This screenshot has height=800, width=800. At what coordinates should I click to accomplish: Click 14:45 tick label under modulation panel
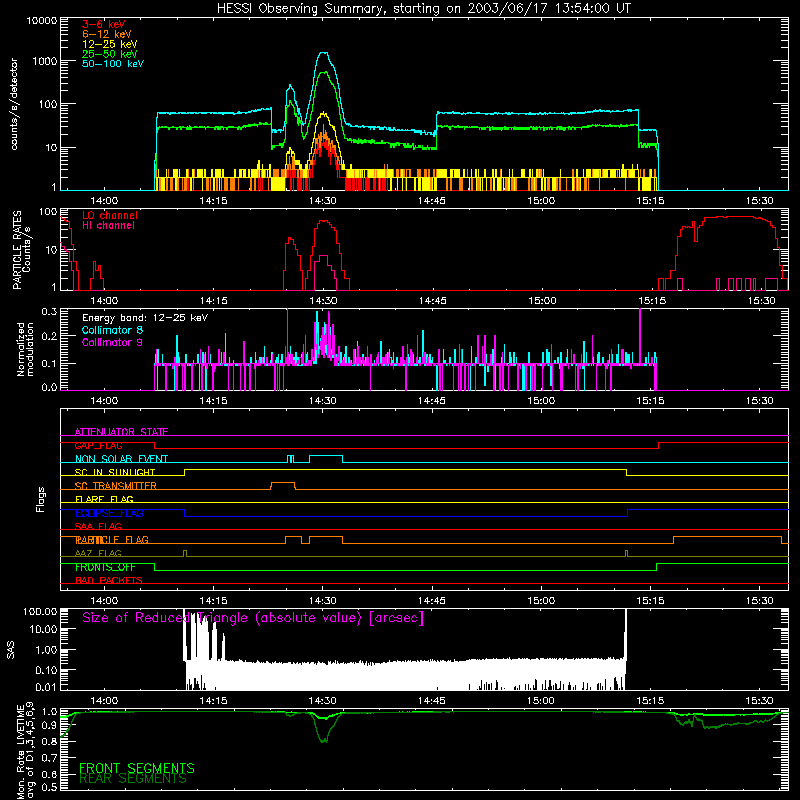pos(432,401)
